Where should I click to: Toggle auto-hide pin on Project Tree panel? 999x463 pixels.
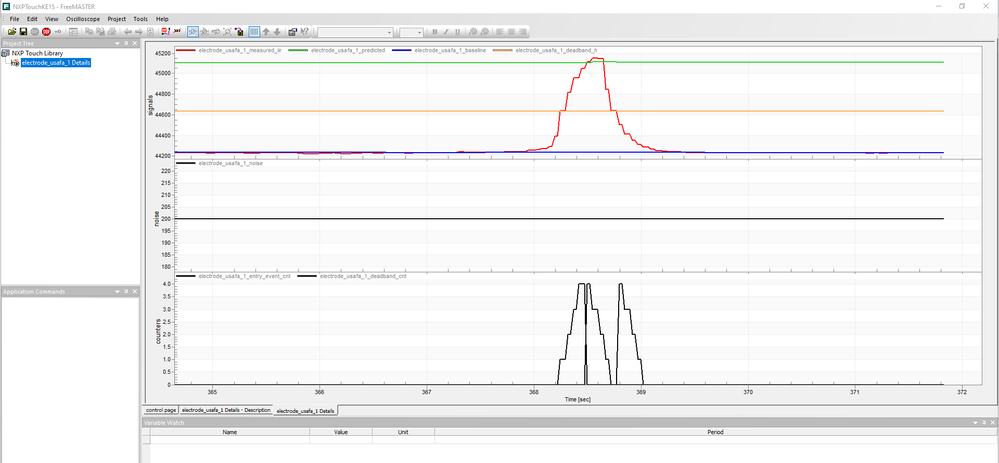[x=126, y=43]
